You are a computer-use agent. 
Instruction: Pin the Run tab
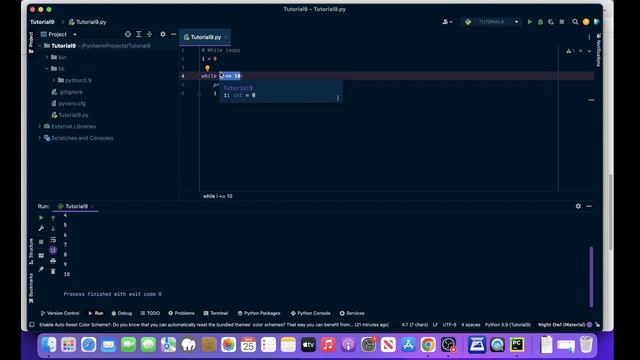click(41, 269)
